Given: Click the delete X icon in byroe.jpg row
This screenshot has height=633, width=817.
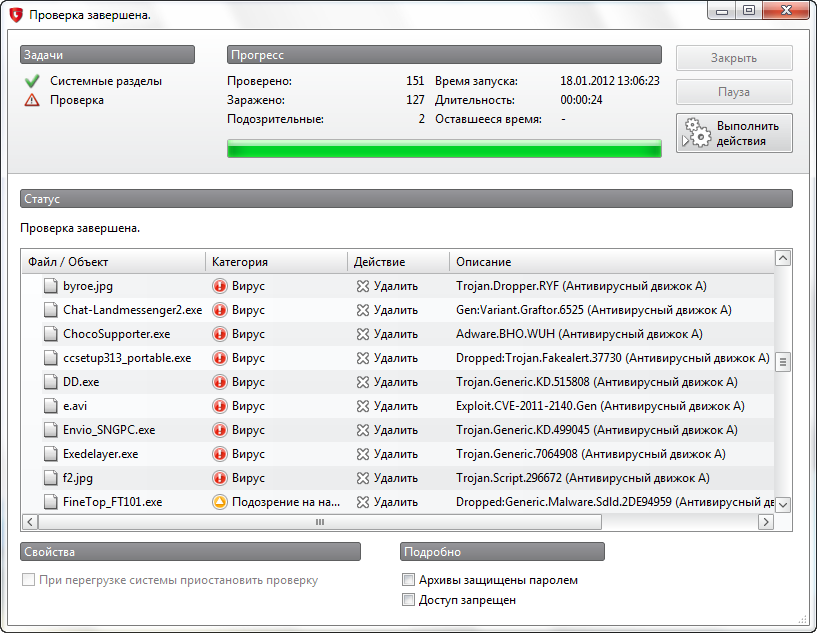Looking at the screenshot, I should (x=363, y=286).
